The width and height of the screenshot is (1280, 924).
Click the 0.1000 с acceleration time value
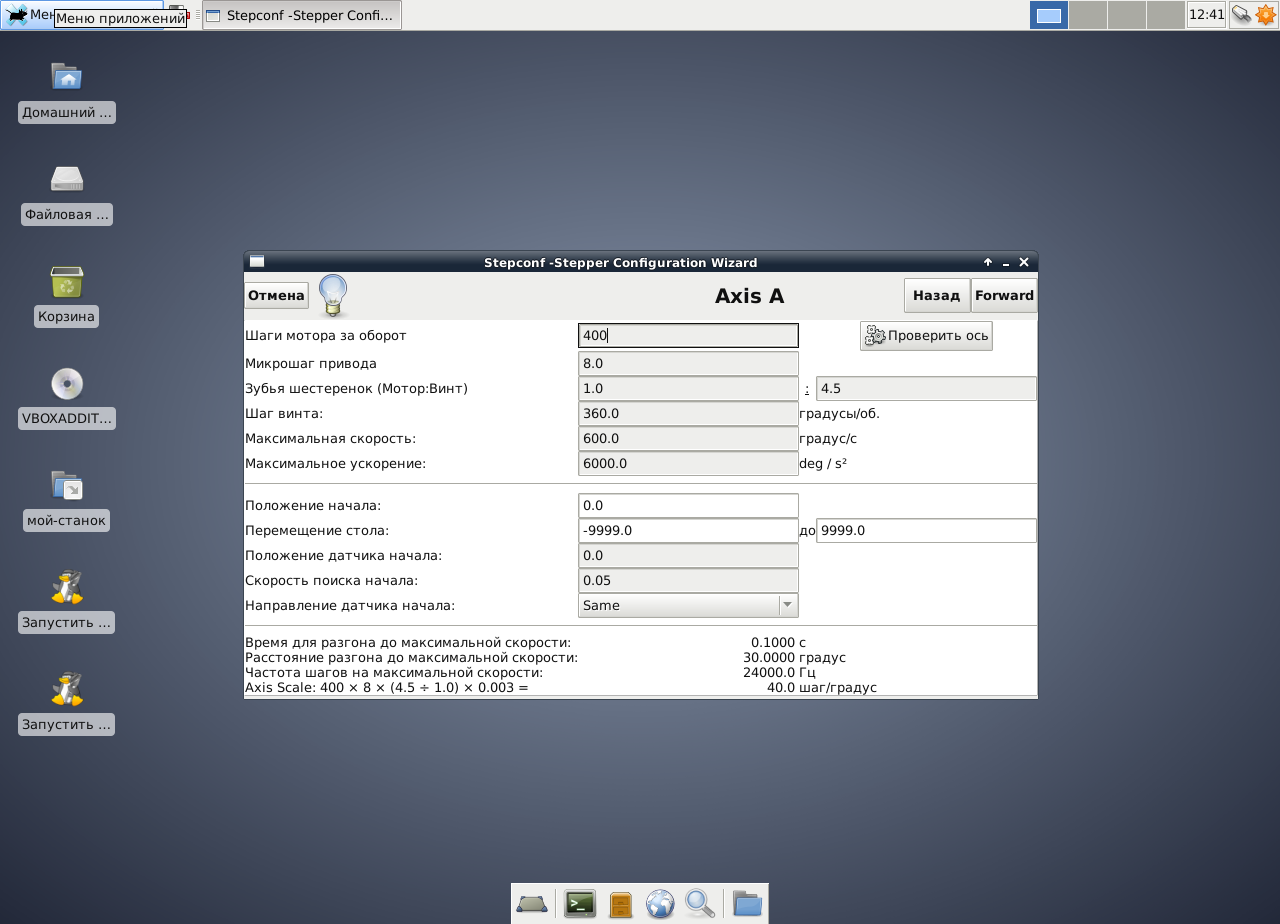778,643
